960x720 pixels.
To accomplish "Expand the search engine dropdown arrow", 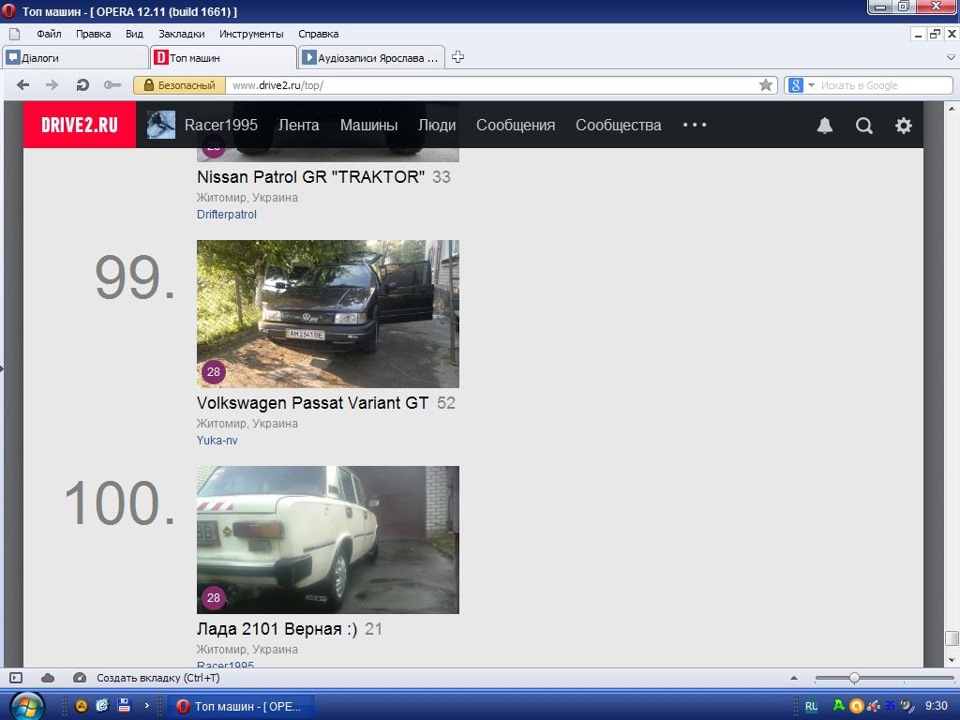I will 811,85.
